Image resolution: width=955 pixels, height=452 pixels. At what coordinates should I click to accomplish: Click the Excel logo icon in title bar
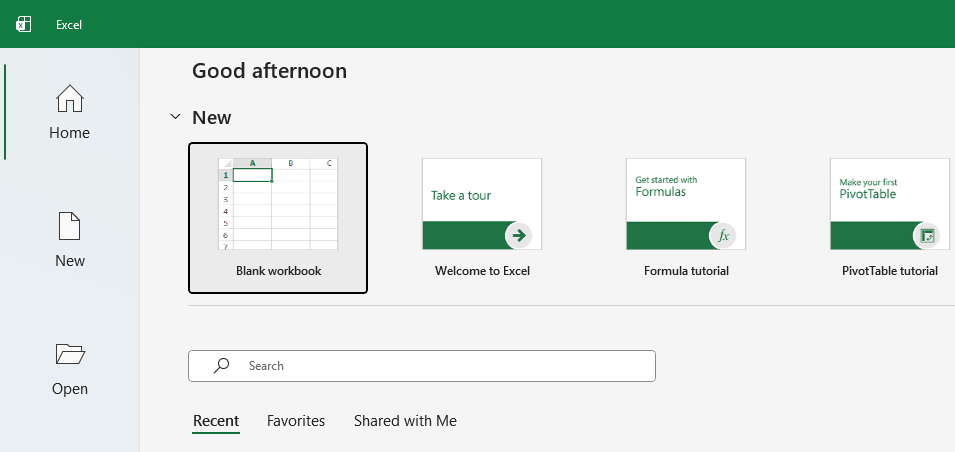pyautogui.click(x=23, y=24)
